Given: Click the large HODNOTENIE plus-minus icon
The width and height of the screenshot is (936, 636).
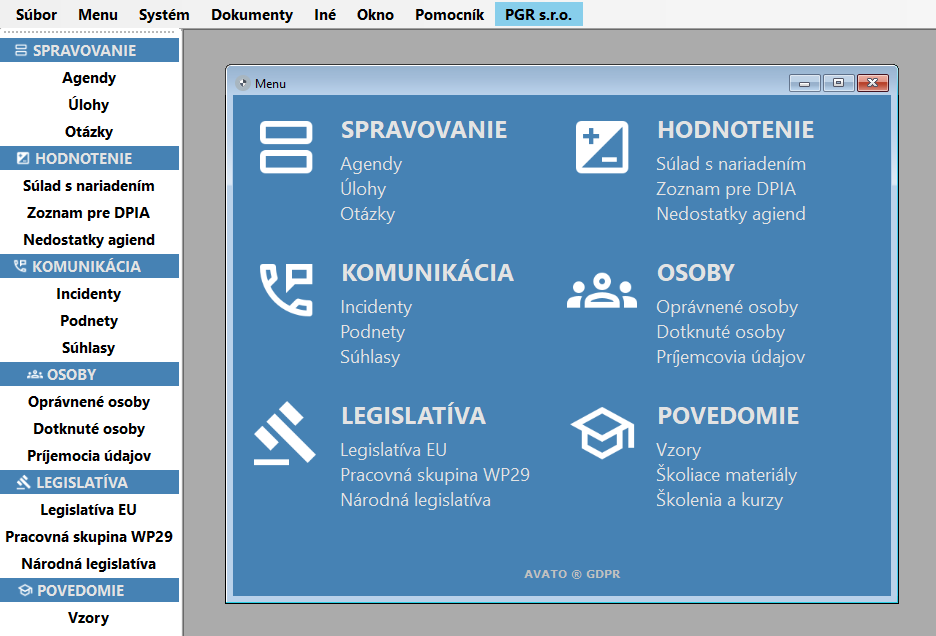Looking at the screenshot, I should coord(602,147).
